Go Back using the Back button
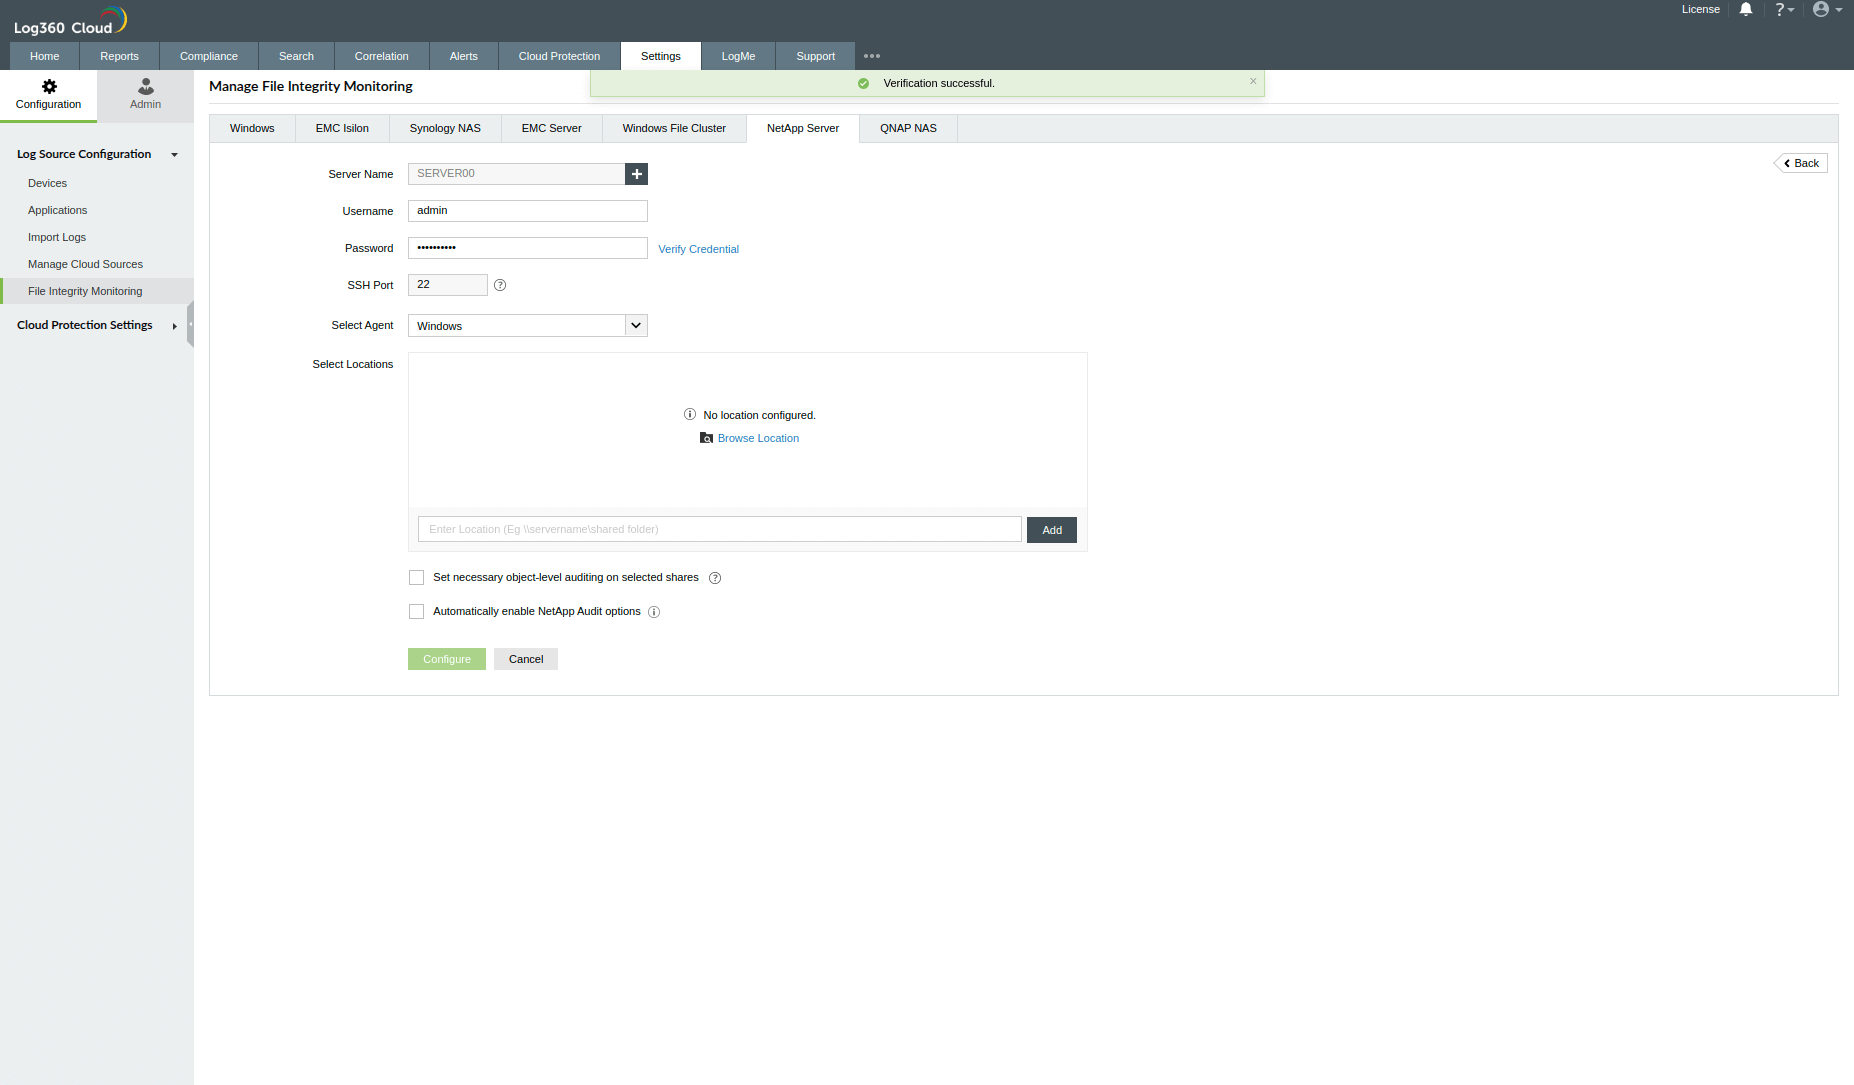The height and width of the screenshot is (1085, 1854). pyautogui.click(x=1800, y=162)
